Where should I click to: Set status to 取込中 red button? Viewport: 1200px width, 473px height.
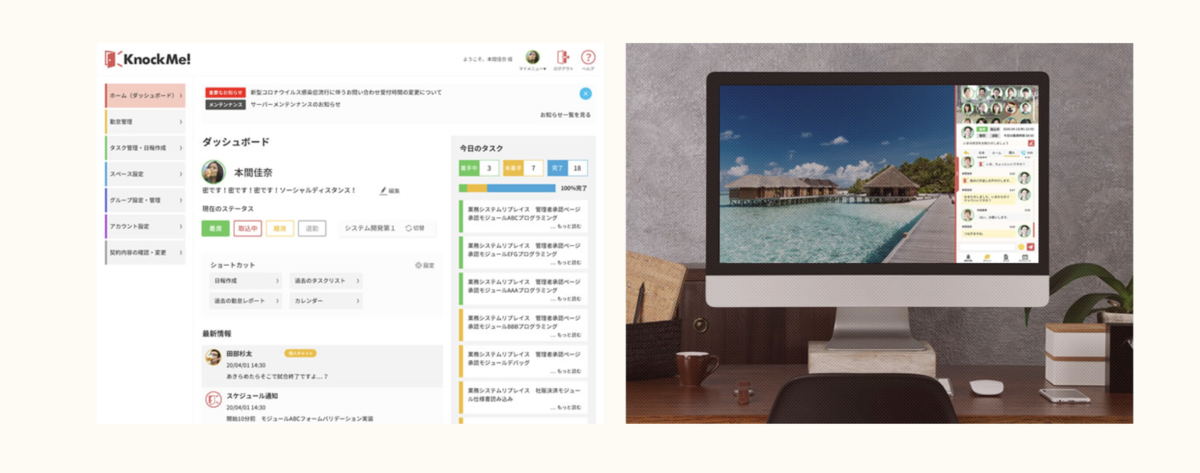(247, 228)
